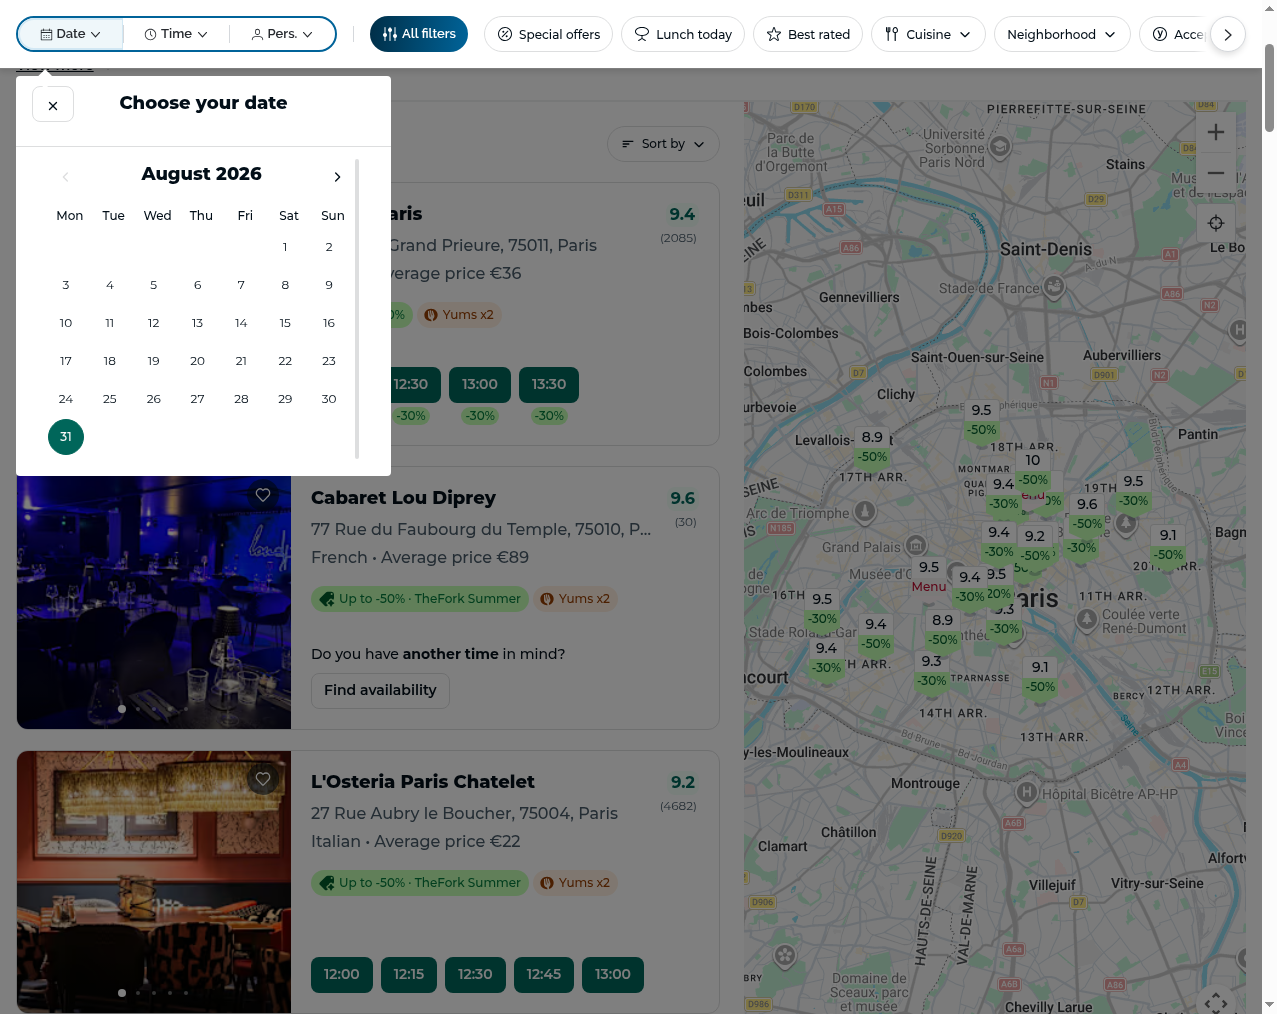Click the 9.5 Menu map marker
Screen dimensions: 1277x1014
[929, 577]
